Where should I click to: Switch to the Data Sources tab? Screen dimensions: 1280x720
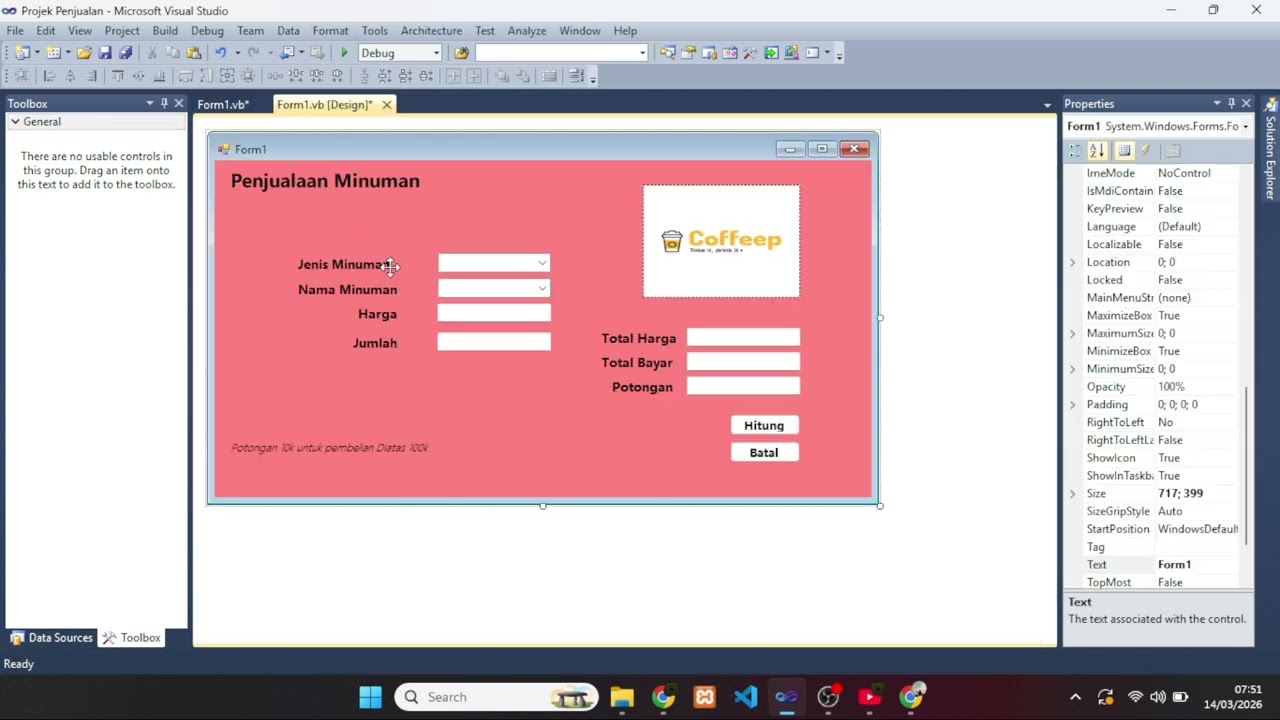tap(51, 638)
